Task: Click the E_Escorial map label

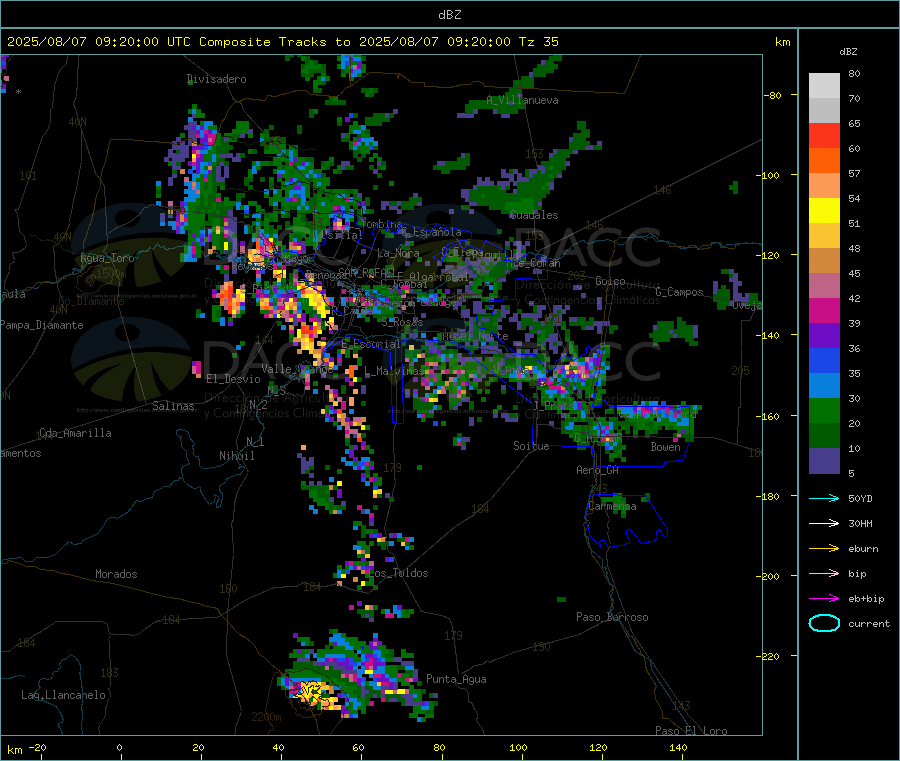Action: pyautogui.click(x=371, y=344)
